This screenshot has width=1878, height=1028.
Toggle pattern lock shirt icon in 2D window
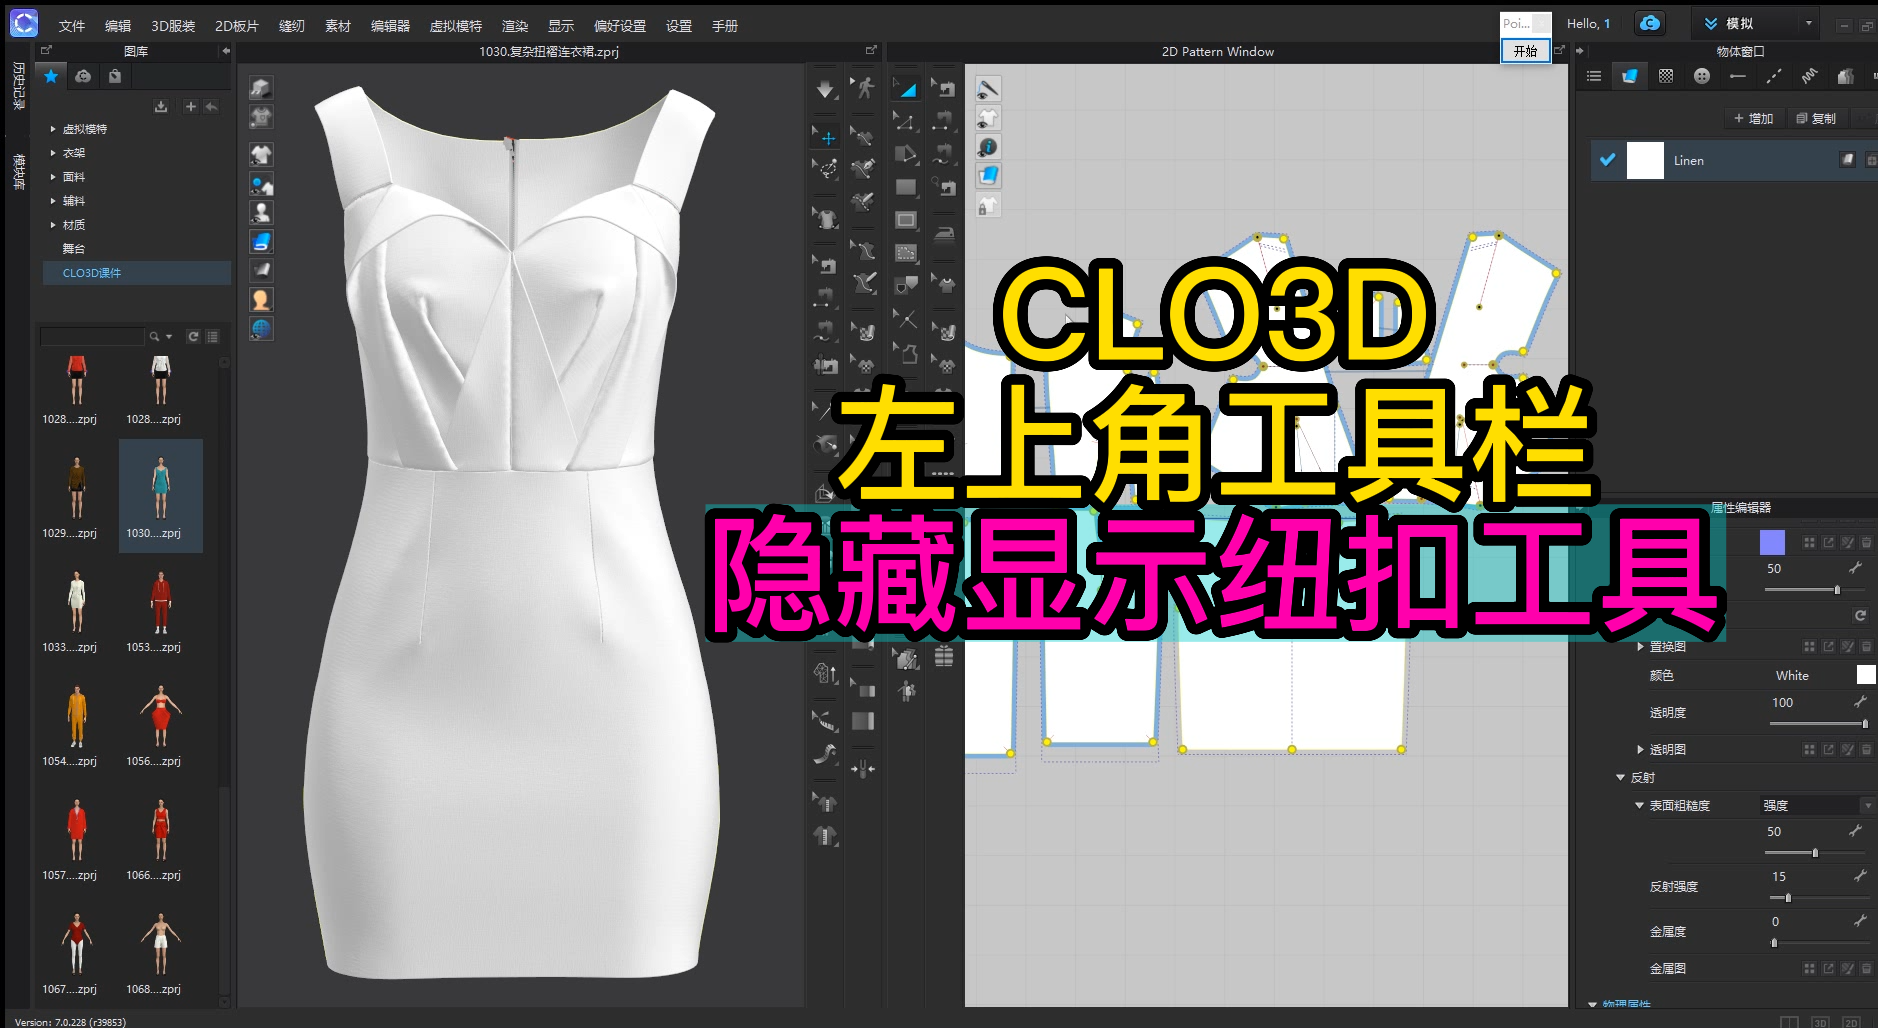click(988, 205)
